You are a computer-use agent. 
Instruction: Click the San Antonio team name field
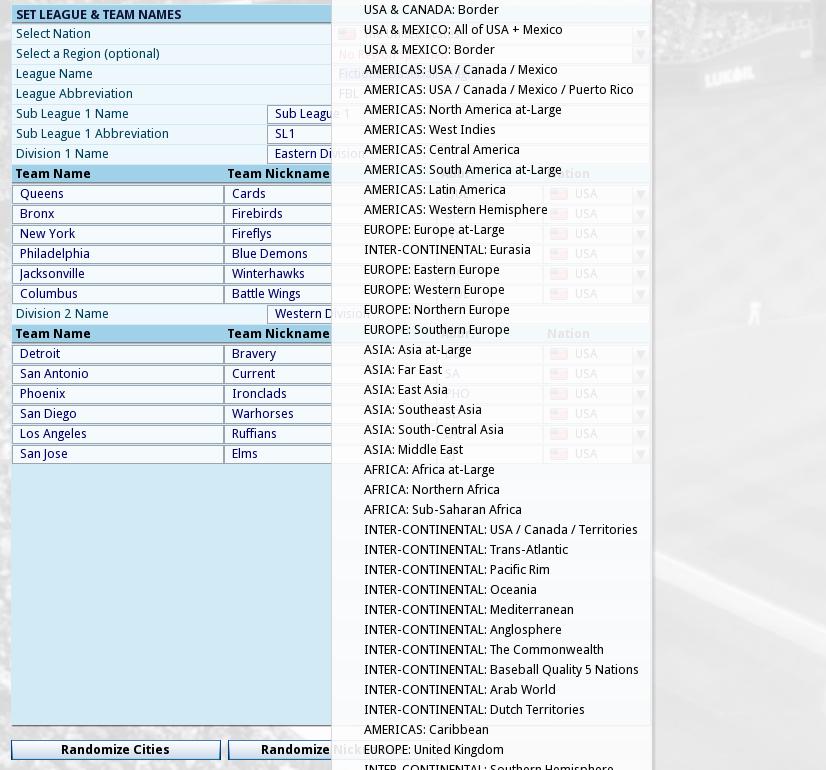click(117, 374)
